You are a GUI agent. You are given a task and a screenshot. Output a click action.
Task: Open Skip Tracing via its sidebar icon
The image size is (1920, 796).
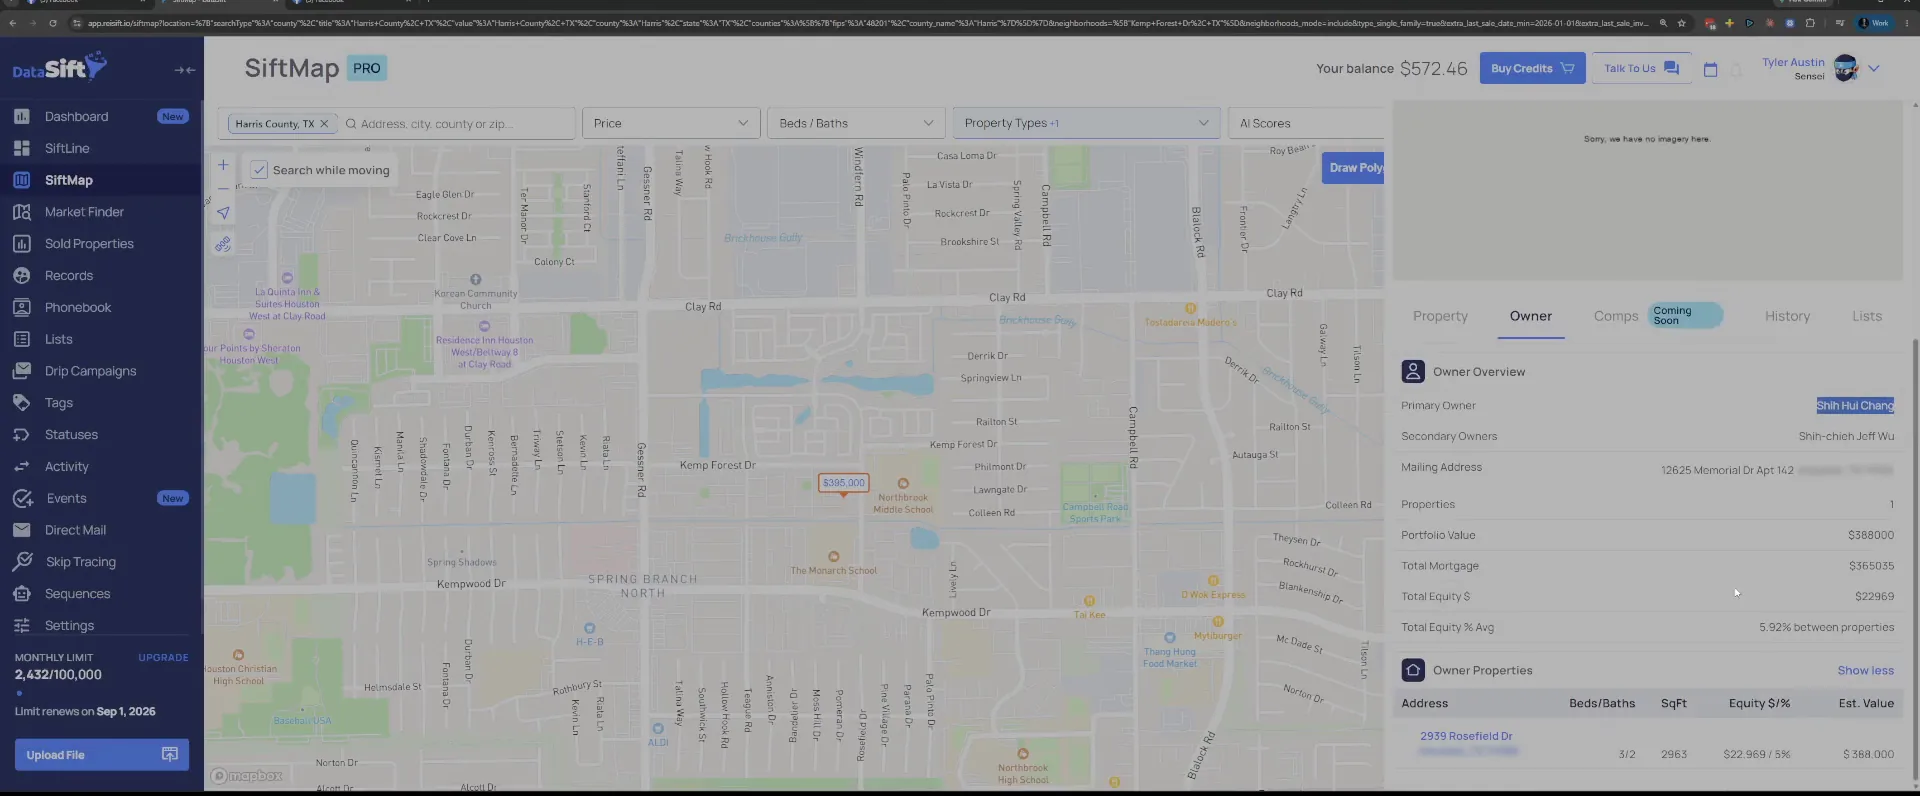pyautogui.click(x=22, y=562)
